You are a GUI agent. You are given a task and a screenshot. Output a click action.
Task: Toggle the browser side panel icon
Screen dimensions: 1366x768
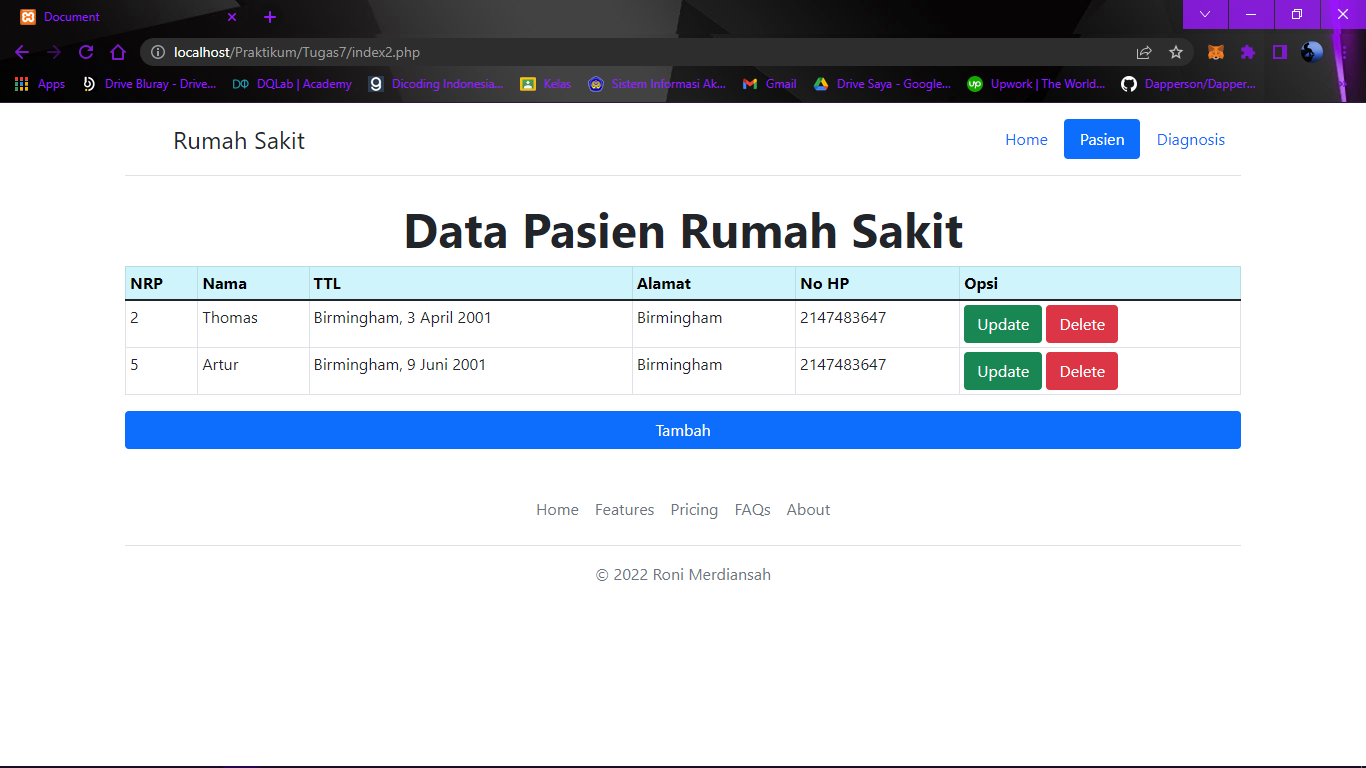(1280, 52)
